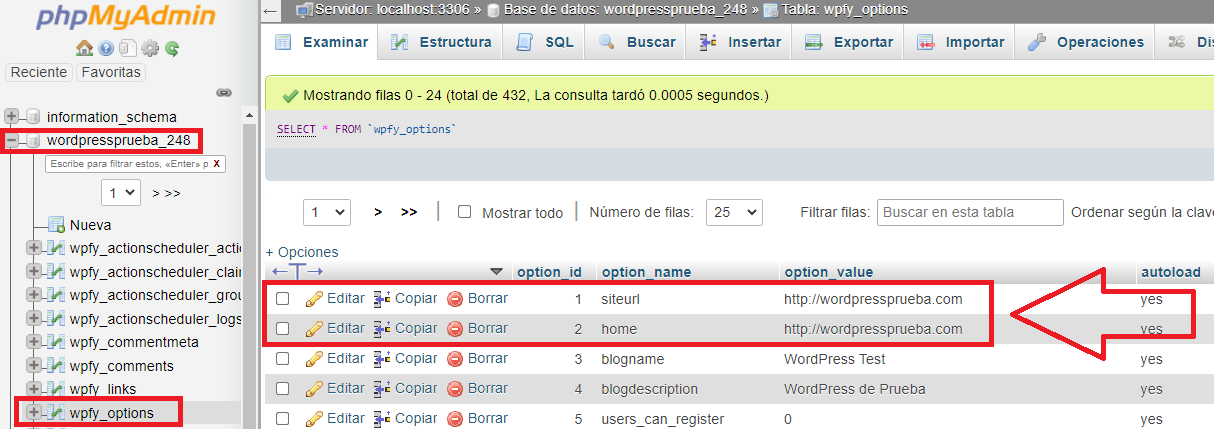This screenshot has height=429, width=1214.
Task: Click the table icon next to wpfy_comments
Action: (57, 366)
